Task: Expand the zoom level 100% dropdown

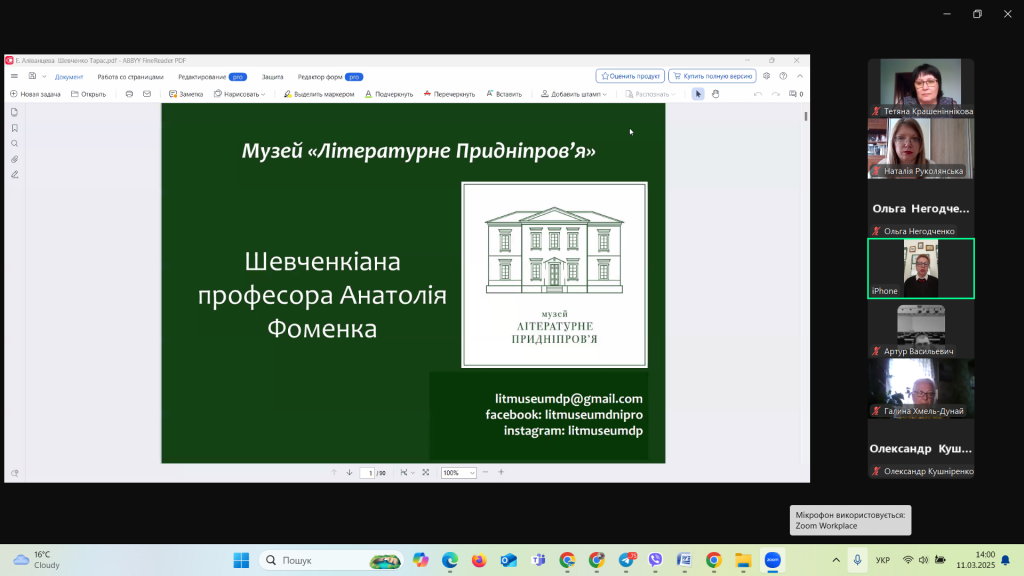Action: 471,473
